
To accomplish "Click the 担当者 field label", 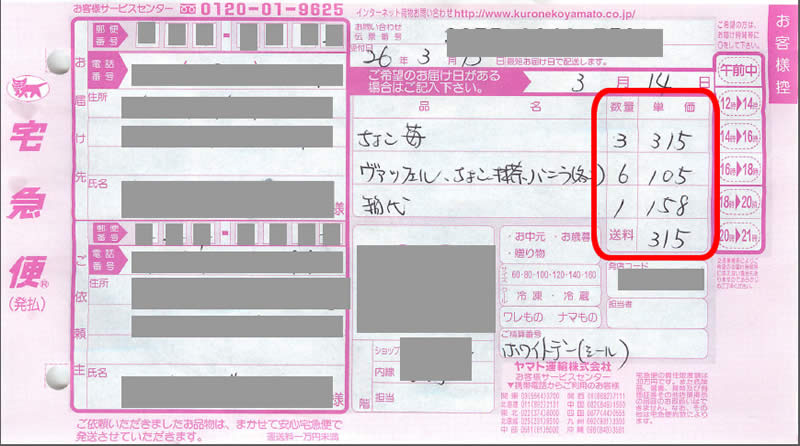I will [x=620, y=304].
